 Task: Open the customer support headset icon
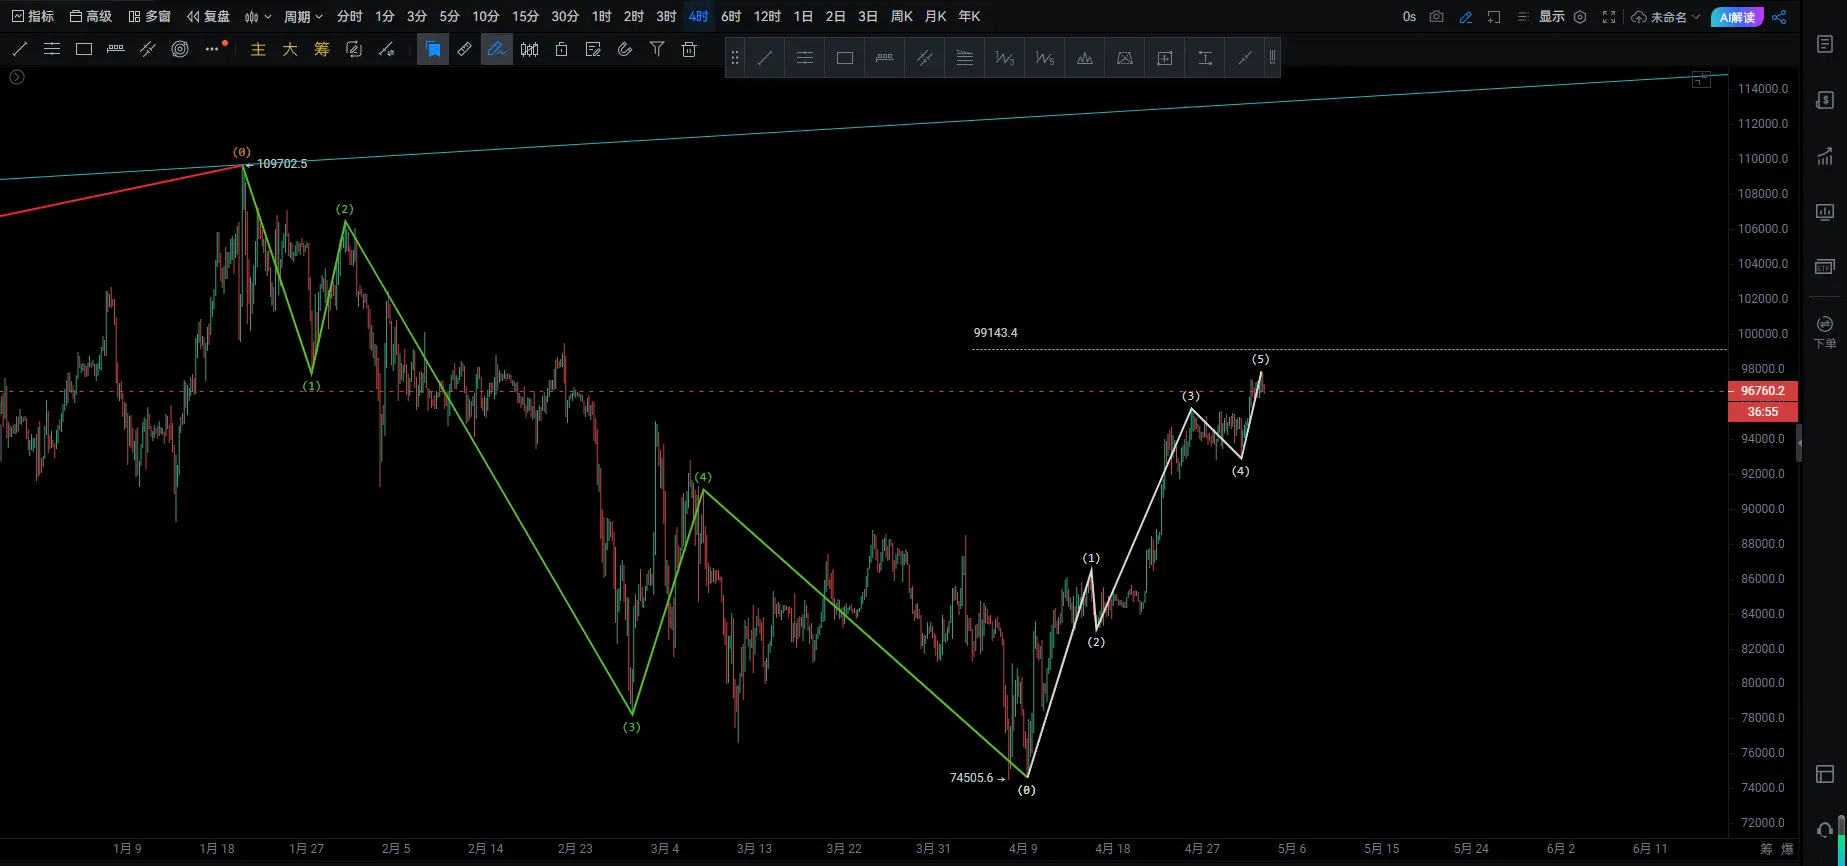1825,830
